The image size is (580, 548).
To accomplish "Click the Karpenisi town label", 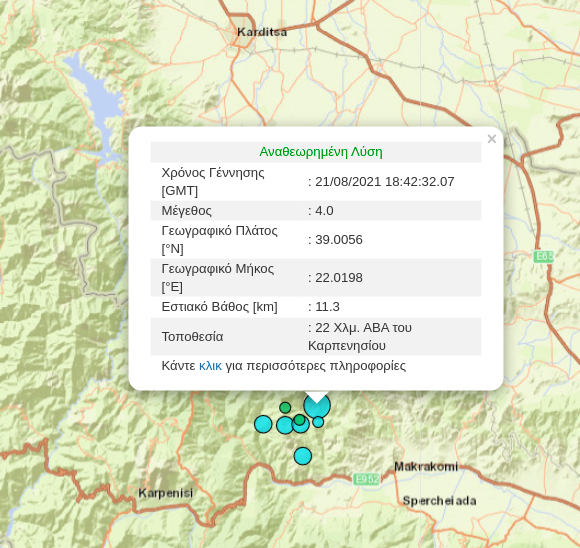I will pos(166,493).
